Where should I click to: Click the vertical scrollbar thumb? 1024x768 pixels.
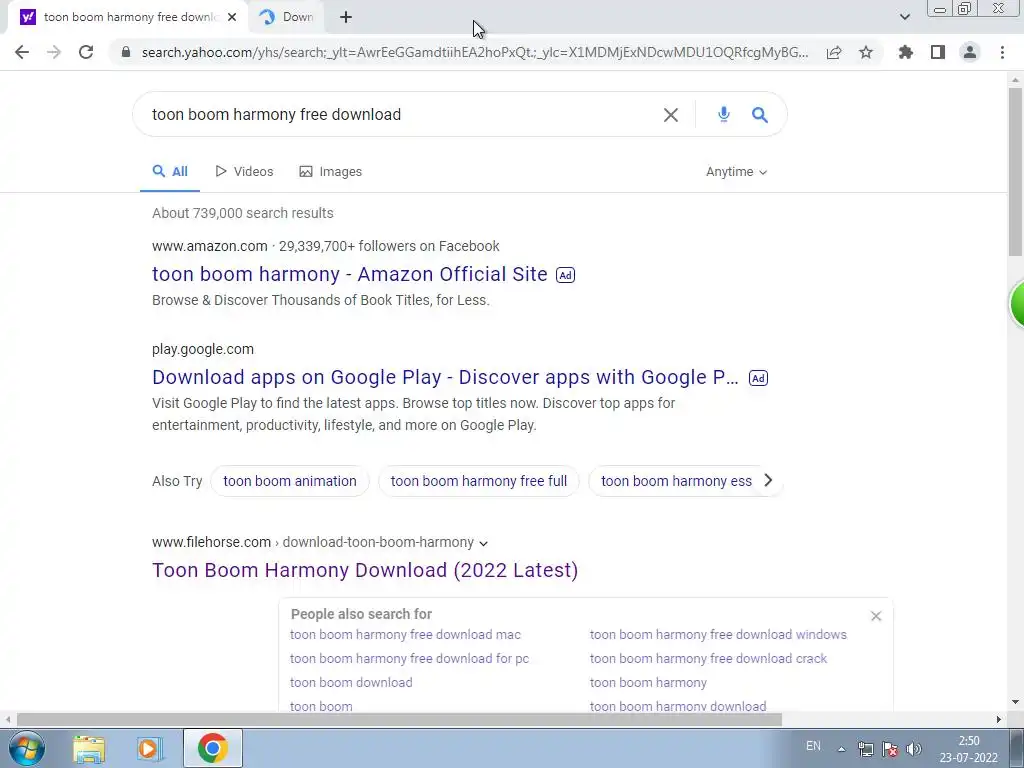coord(1015,172)
